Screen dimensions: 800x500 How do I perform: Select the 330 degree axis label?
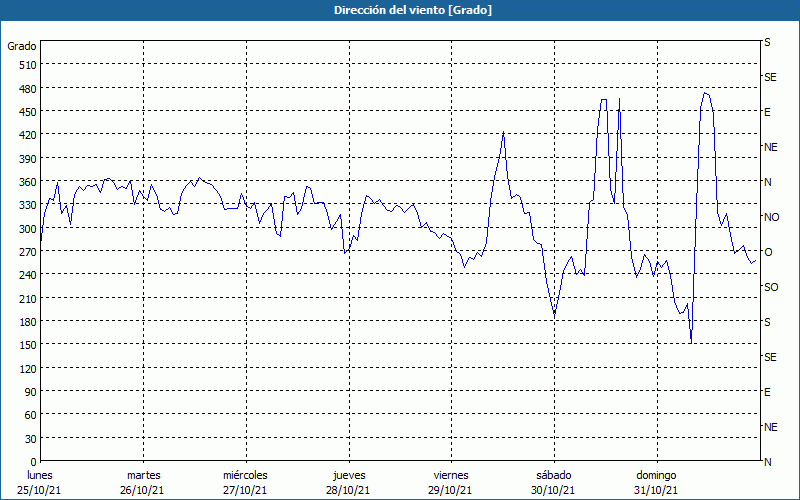(28, 205)
